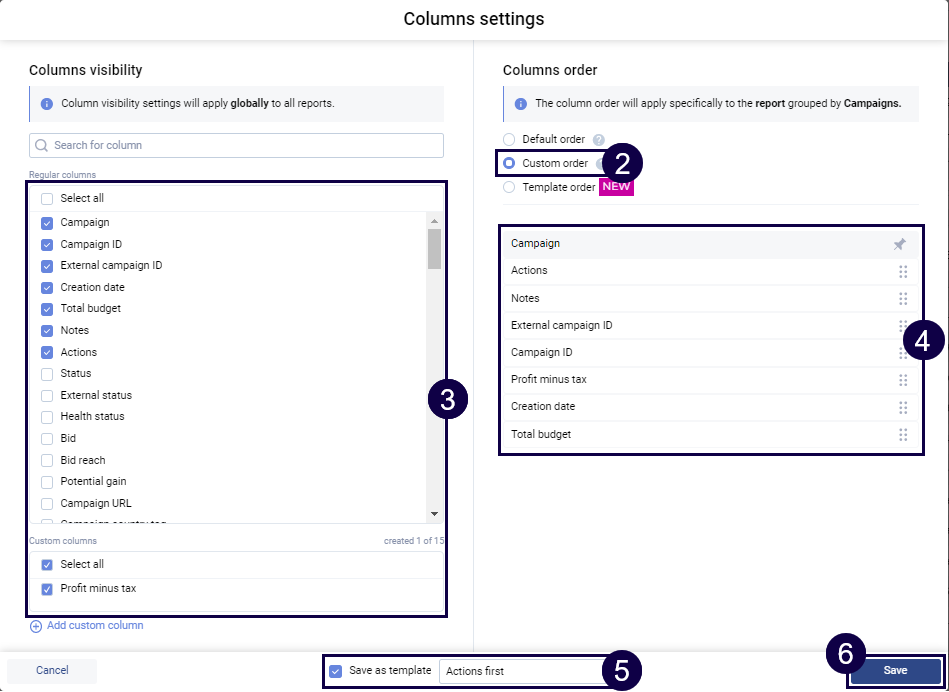Click drag handle beside Notes in order list

903,298
